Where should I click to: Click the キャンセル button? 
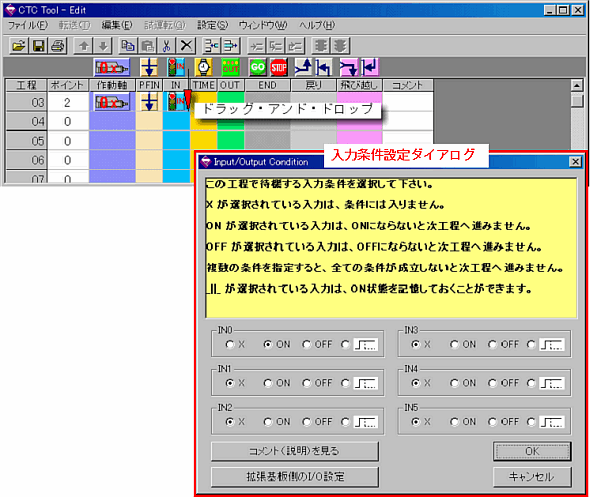pyautogui.click(x=532, y=477)
